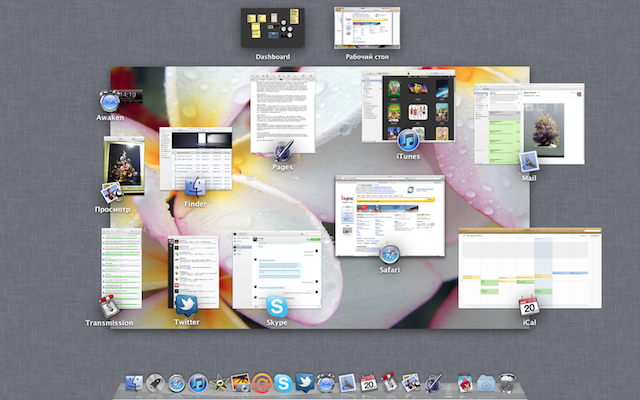
Task: Open Launchpad rocket icon in the Dock
Action: (x=155, y=382)
